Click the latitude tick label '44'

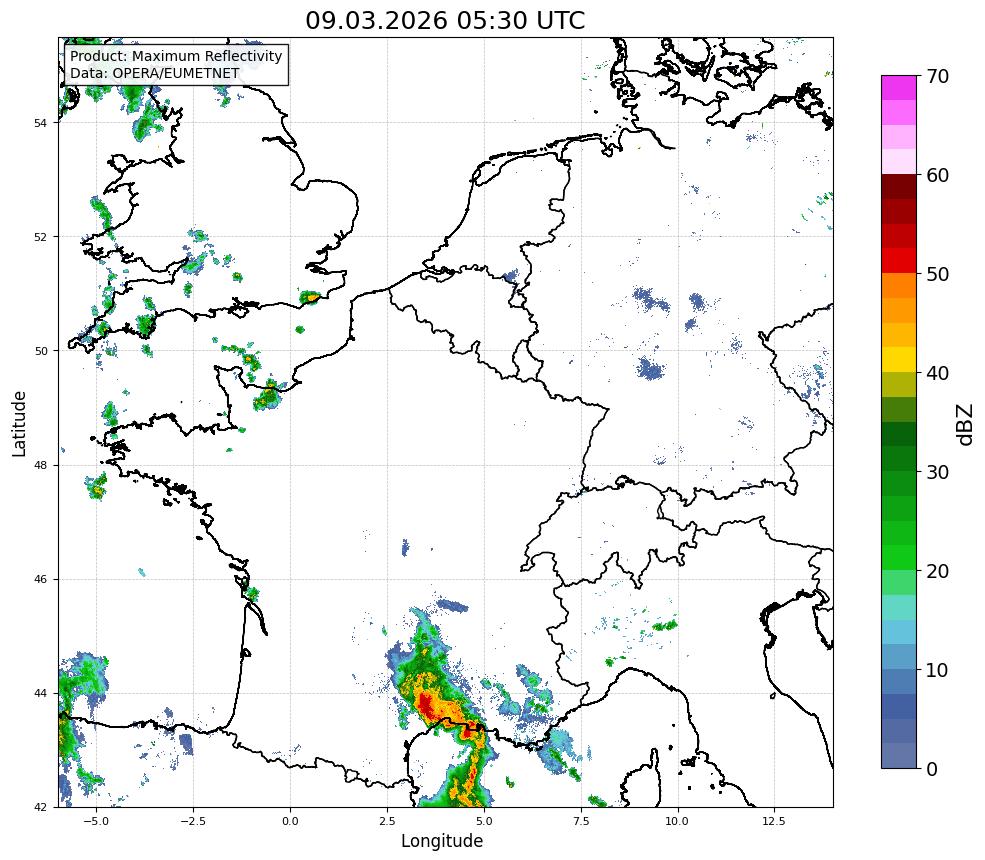(x=41, y=694)
